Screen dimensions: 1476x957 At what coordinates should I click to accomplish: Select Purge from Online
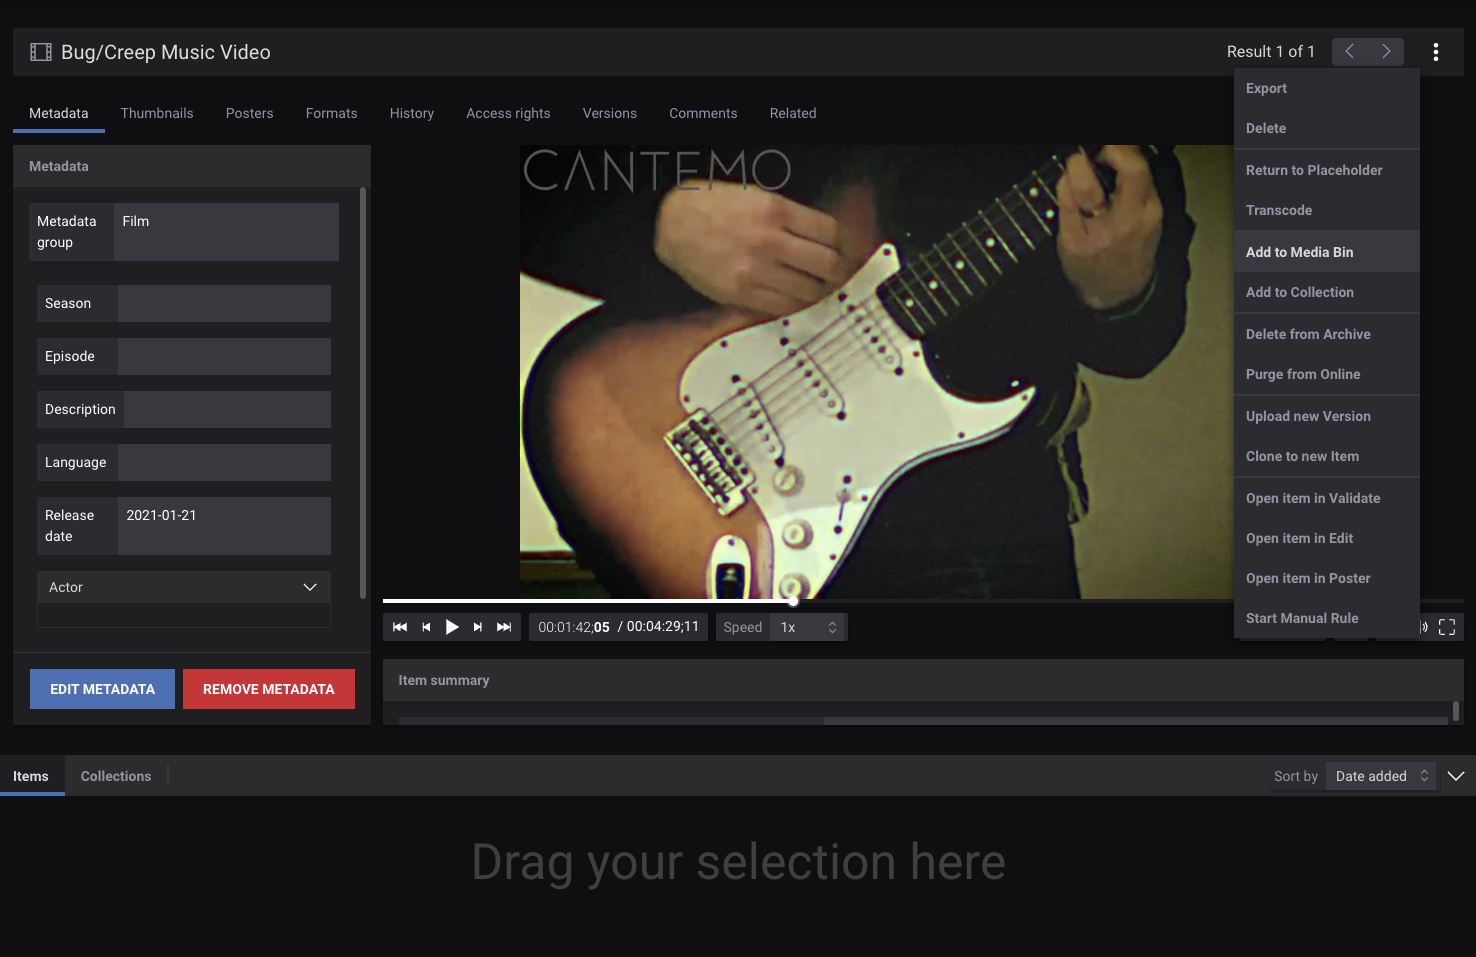point(1327,374)
